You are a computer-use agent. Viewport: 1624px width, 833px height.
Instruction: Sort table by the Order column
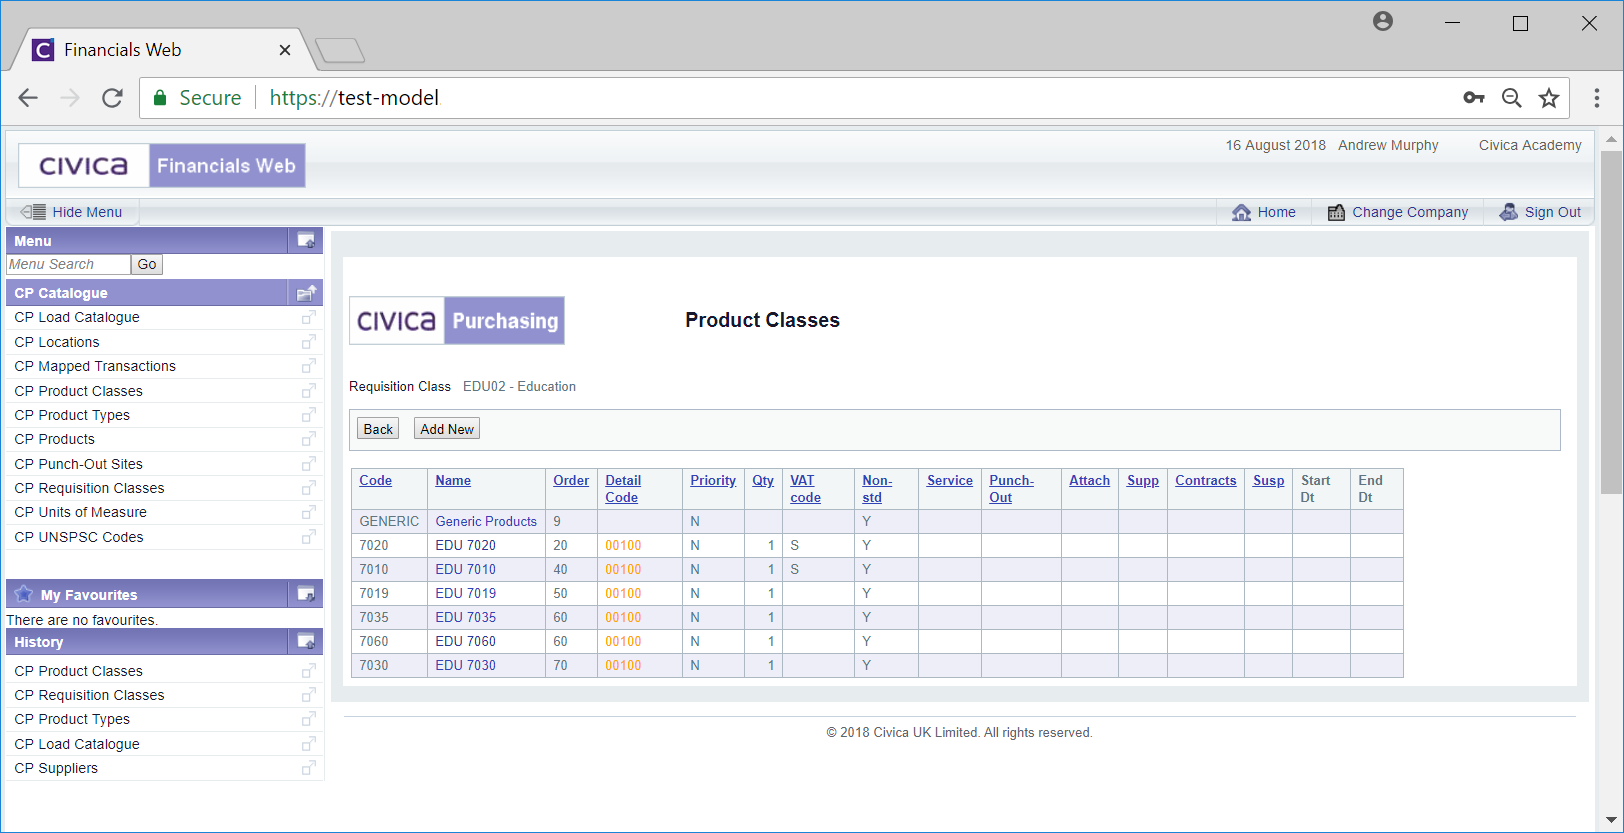pyautogui.click(x=571, y=480)
